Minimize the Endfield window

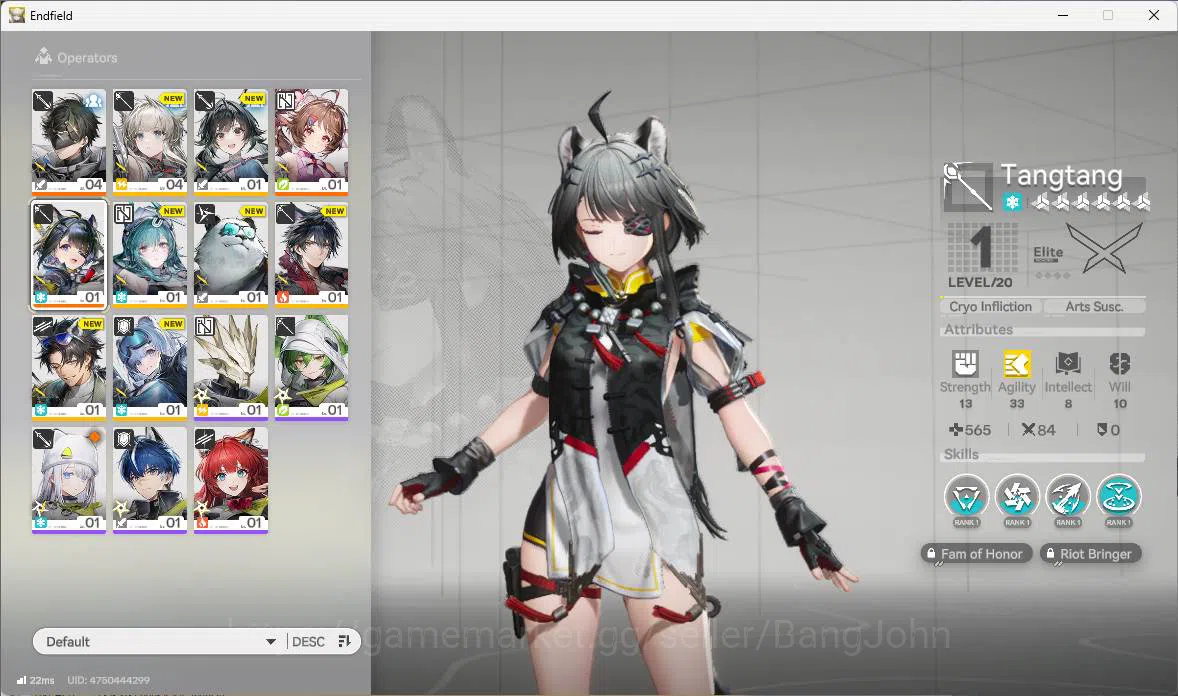click(x=1062, y=15)
